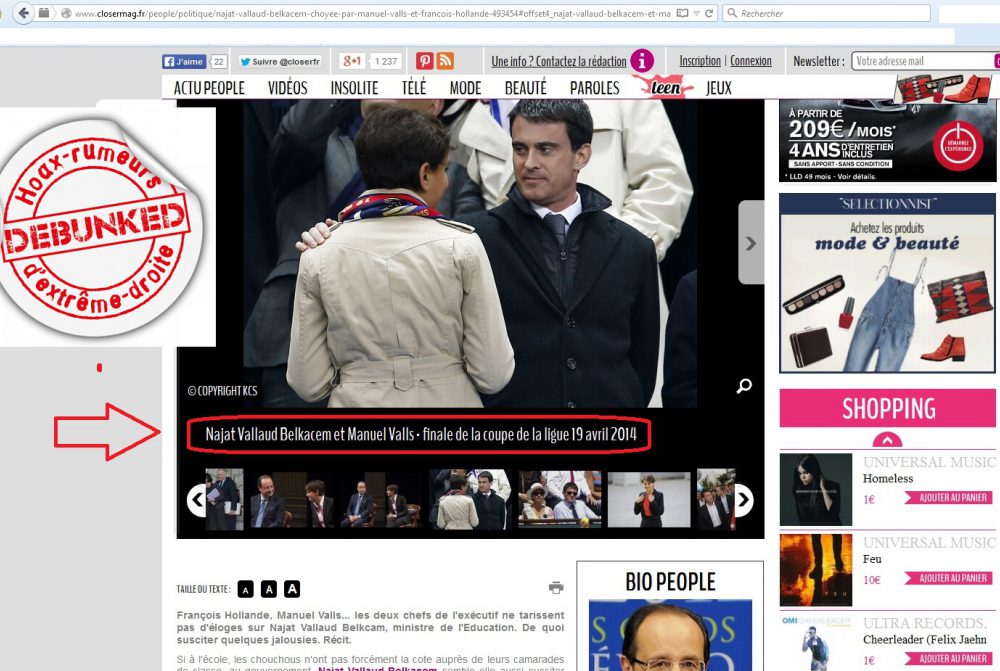Open the TÉLÉ menu
The width and height of the screenshot is (1000, 671).
click(x=414, y=88)
